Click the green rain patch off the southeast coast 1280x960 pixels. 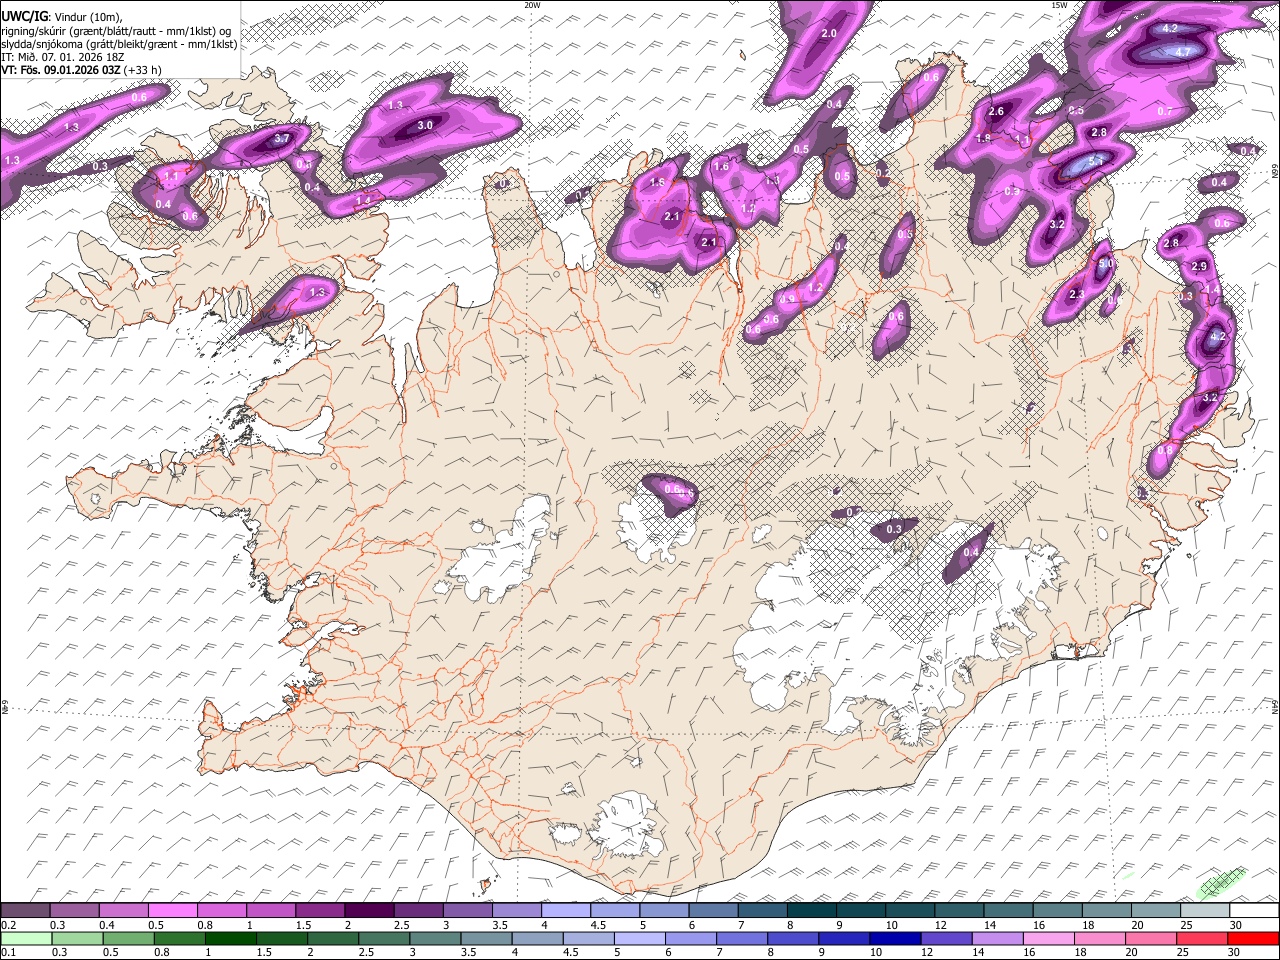(1222, 882)
